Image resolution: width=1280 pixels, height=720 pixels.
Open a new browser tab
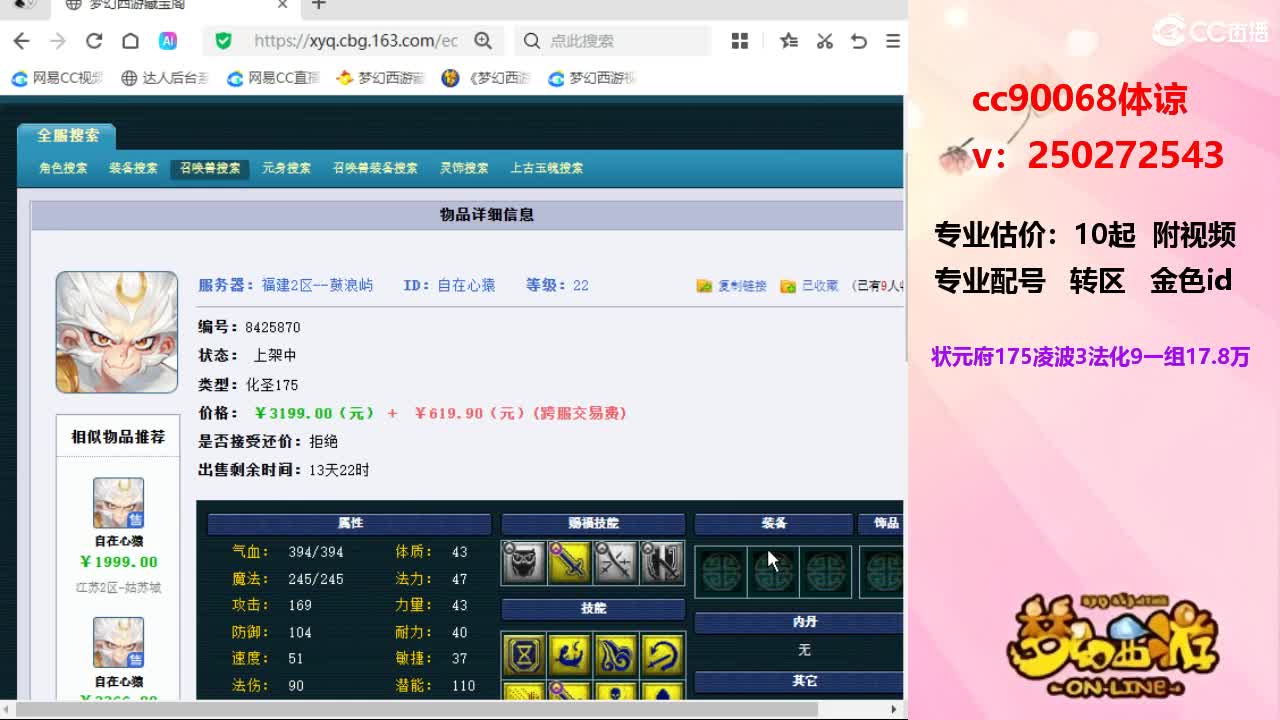[319, 5]
